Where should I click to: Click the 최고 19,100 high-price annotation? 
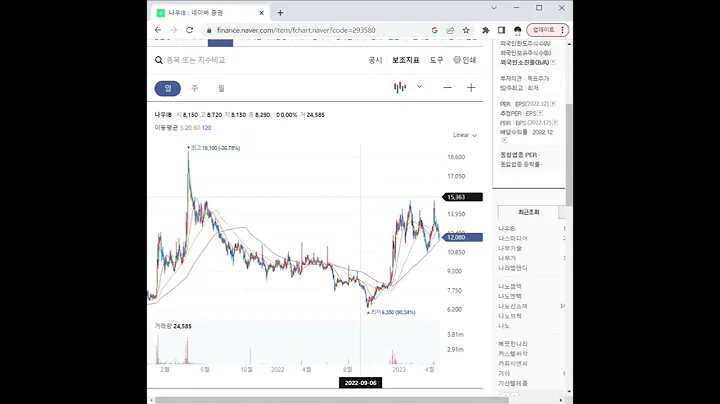point(214,148)
